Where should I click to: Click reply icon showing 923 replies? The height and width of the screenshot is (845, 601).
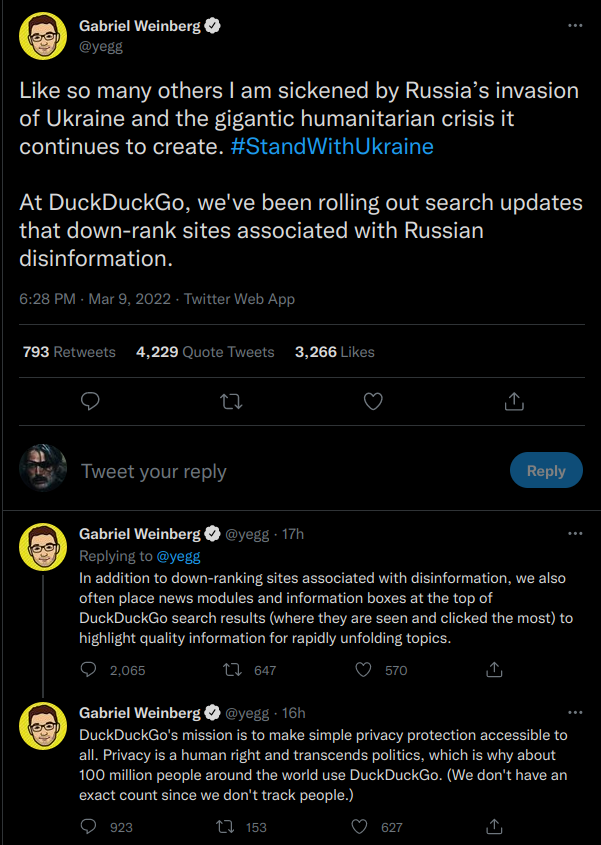click(89, 827)
